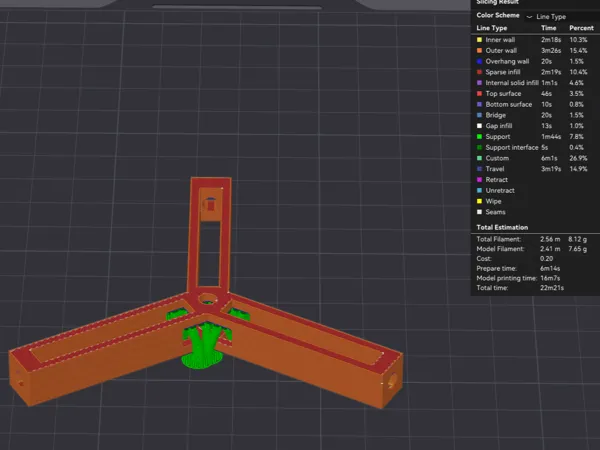Toggle Overhang wall line type label
Screen dimensions: 600x450
point(507,61)
